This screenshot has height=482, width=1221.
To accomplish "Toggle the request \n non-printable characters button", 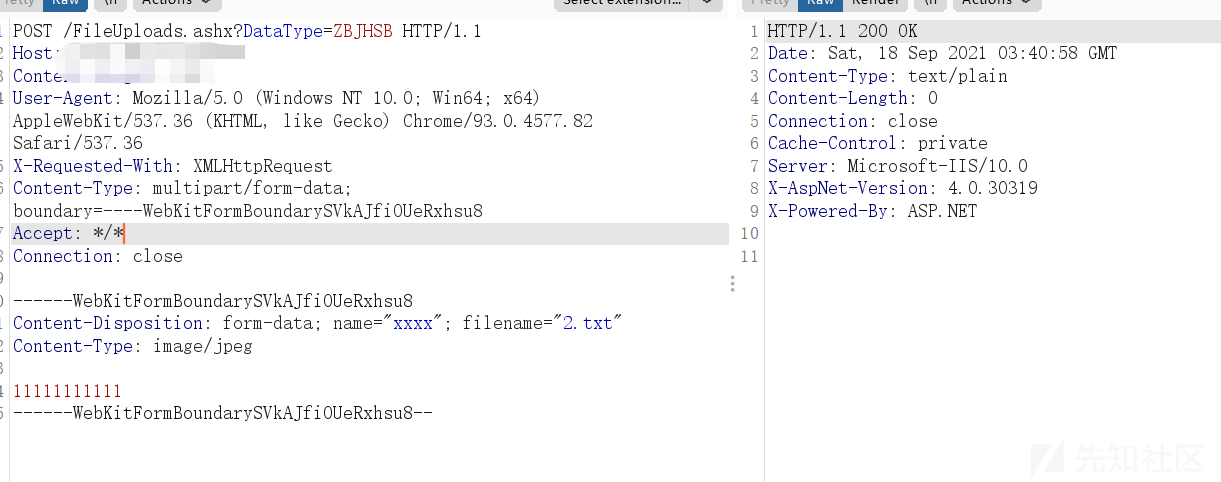I will point(110,3).
